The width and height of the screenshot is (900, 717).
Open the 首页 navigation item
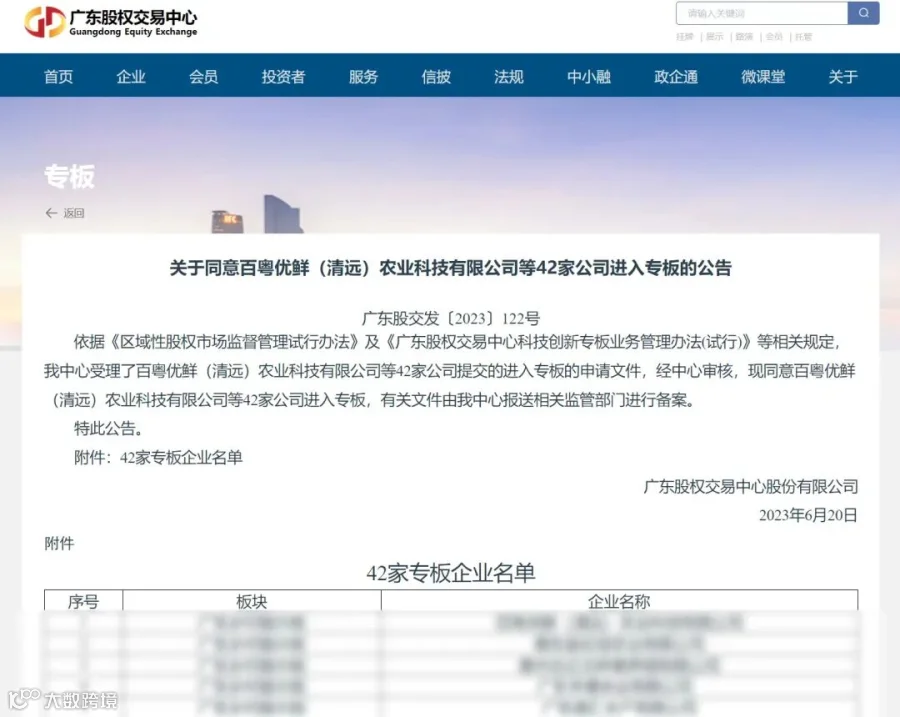point(59,76)
